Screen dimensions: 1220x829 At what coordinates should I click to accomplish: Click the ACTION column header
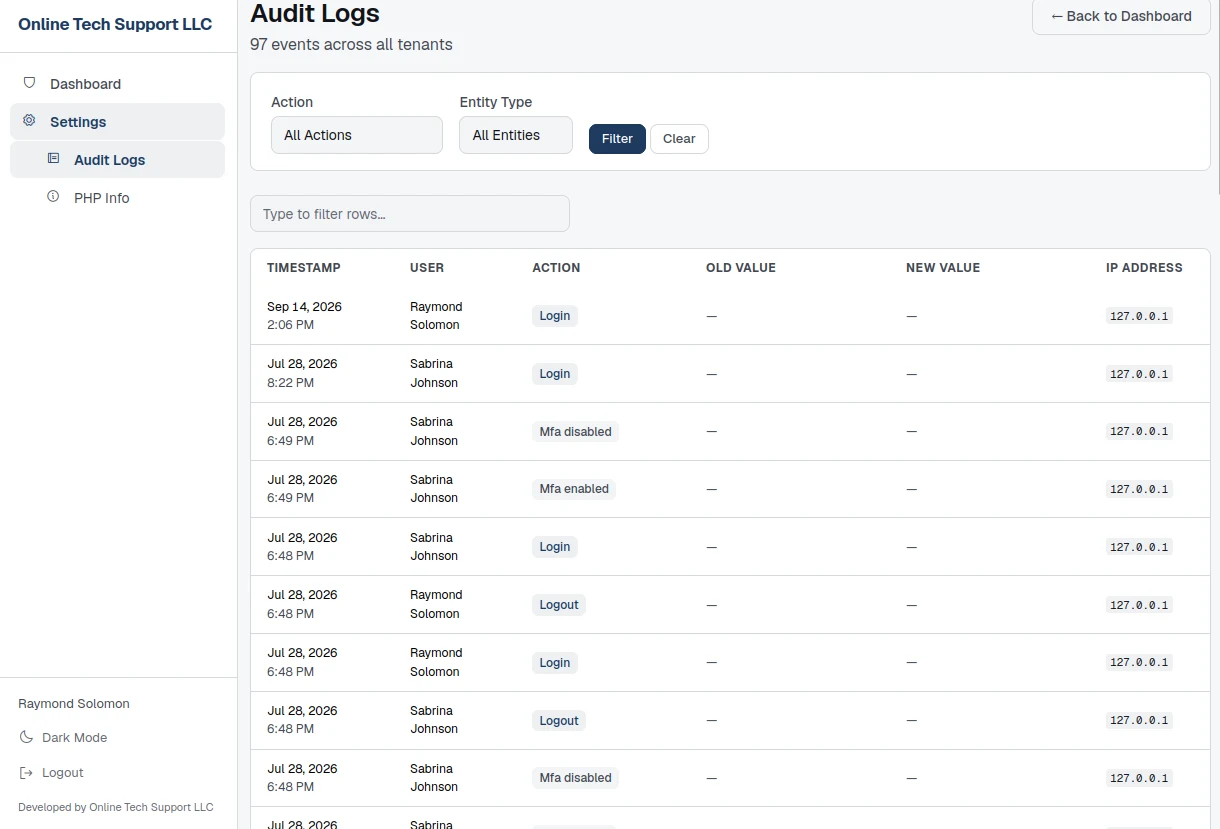556,268
